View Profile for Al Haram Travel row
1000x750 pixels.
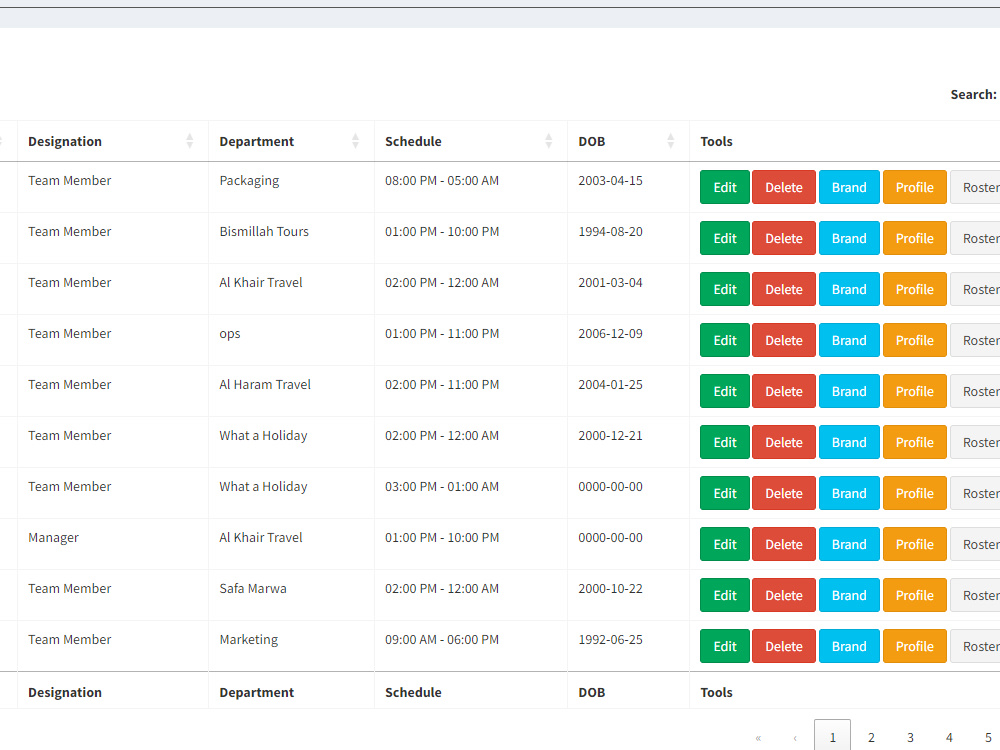[915, 391]
